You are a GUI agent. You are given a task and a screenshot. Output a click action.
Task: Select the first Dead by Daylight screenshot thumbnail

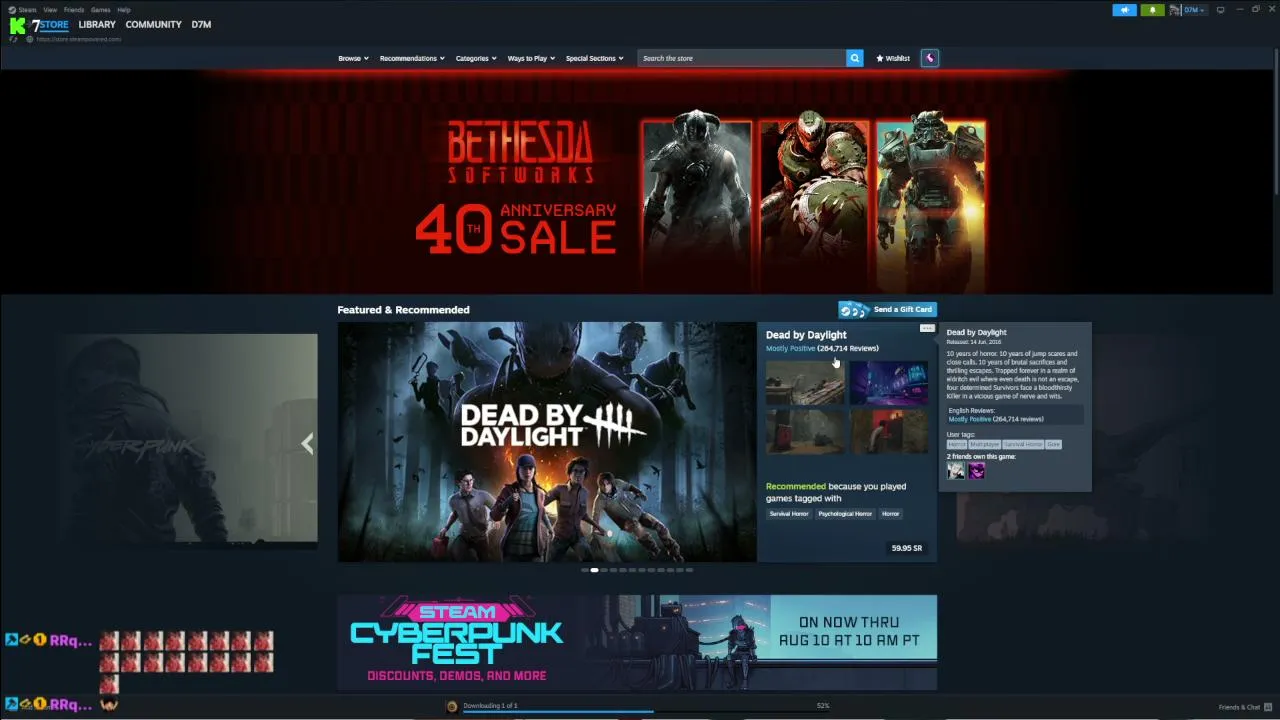(805, 383)
